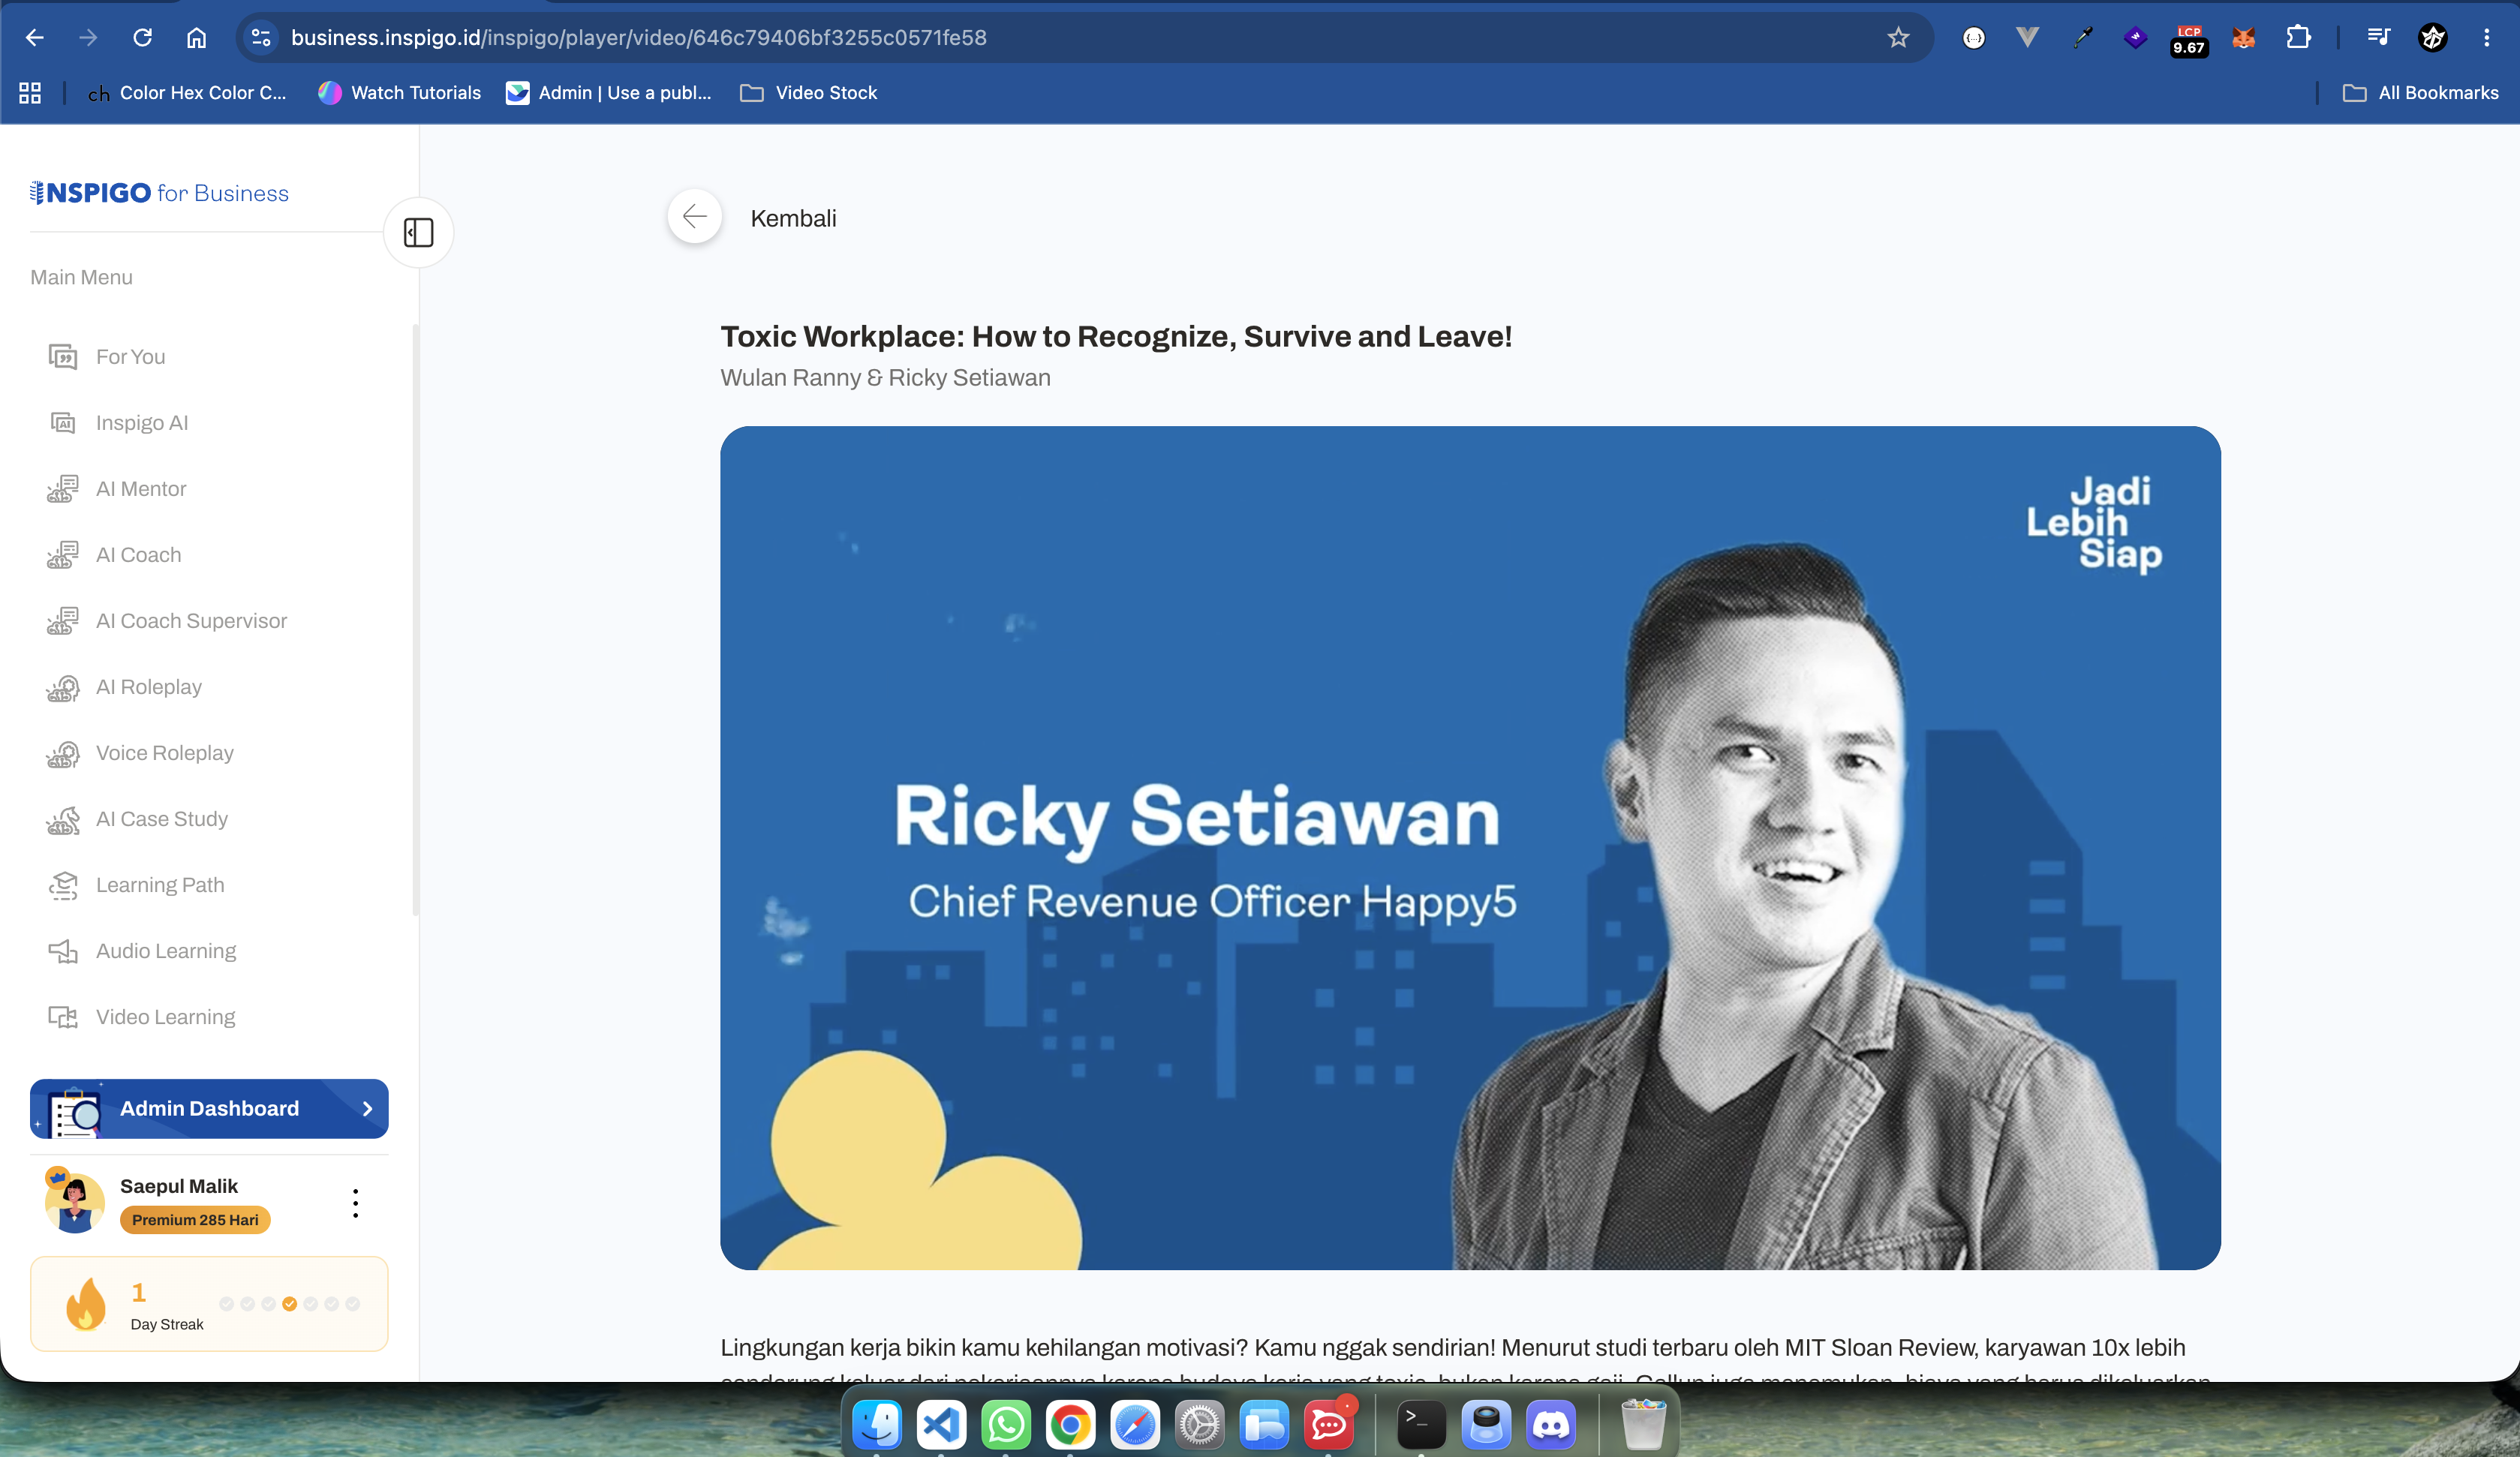Screen dimensions: 2520x1457
Task: Click the sidebar menu scrollbar
Action: pyautogui.click(x=415, y=620)
